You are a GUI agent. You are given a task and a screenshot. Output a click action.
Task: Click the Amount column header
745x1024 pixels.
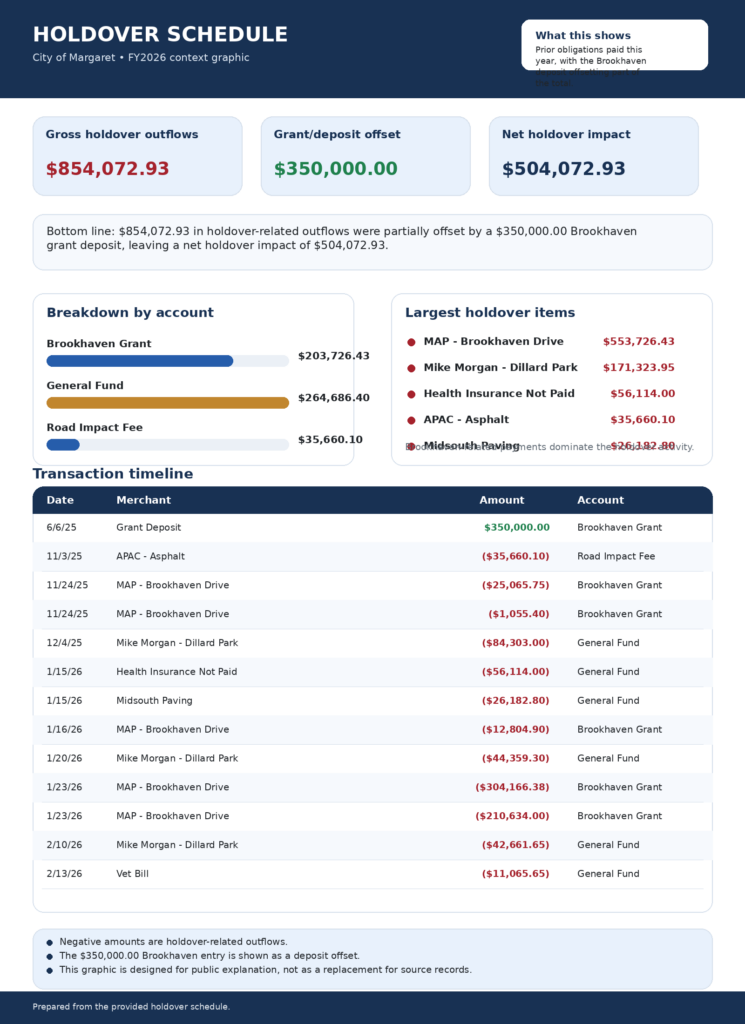tap(501, 500)
